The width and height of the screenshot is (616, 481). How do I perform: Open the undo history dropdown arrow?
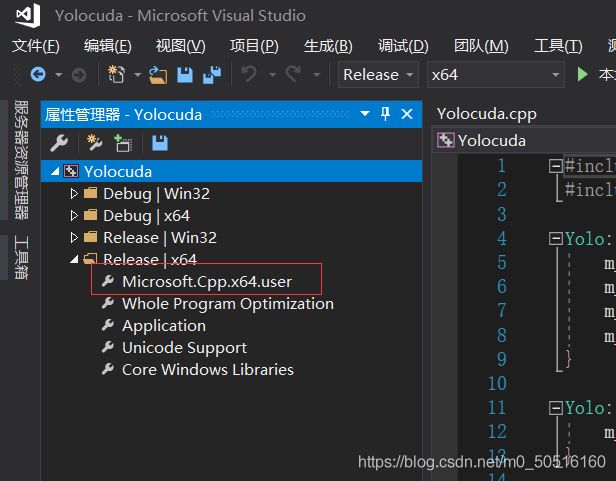[272, 75]
